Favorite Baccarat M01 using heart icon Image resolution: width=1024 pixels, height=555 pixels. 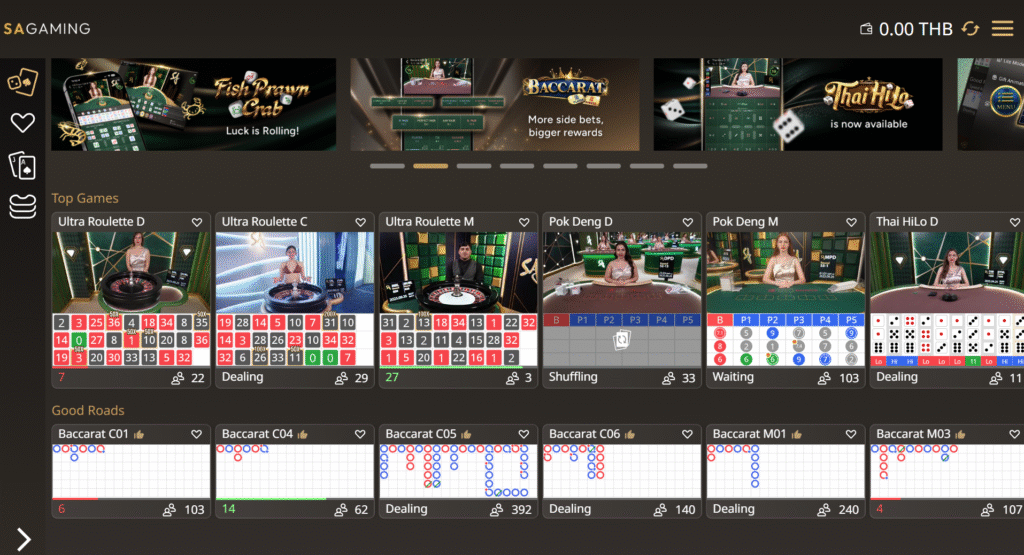click(852, 434)
